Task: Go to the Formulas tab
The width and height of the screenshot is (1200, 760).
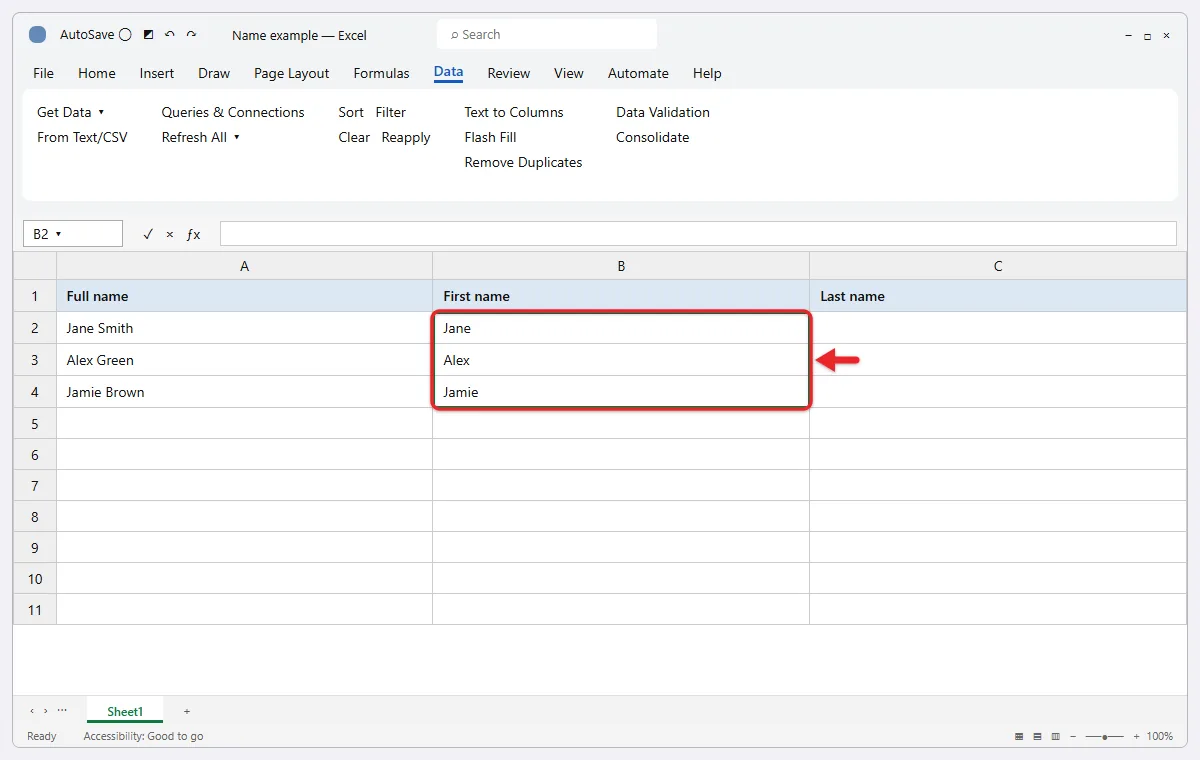Action: click(381, 73)
